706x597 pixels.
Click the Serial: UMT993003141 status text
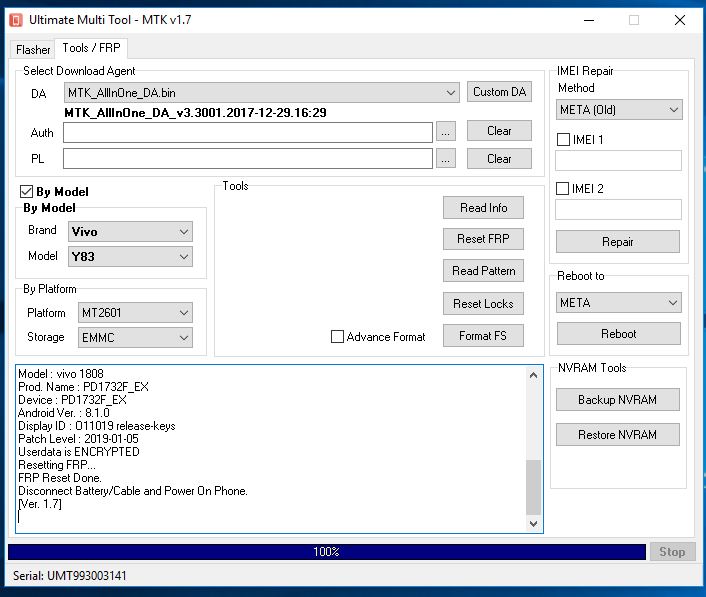(x=70, y=576)
